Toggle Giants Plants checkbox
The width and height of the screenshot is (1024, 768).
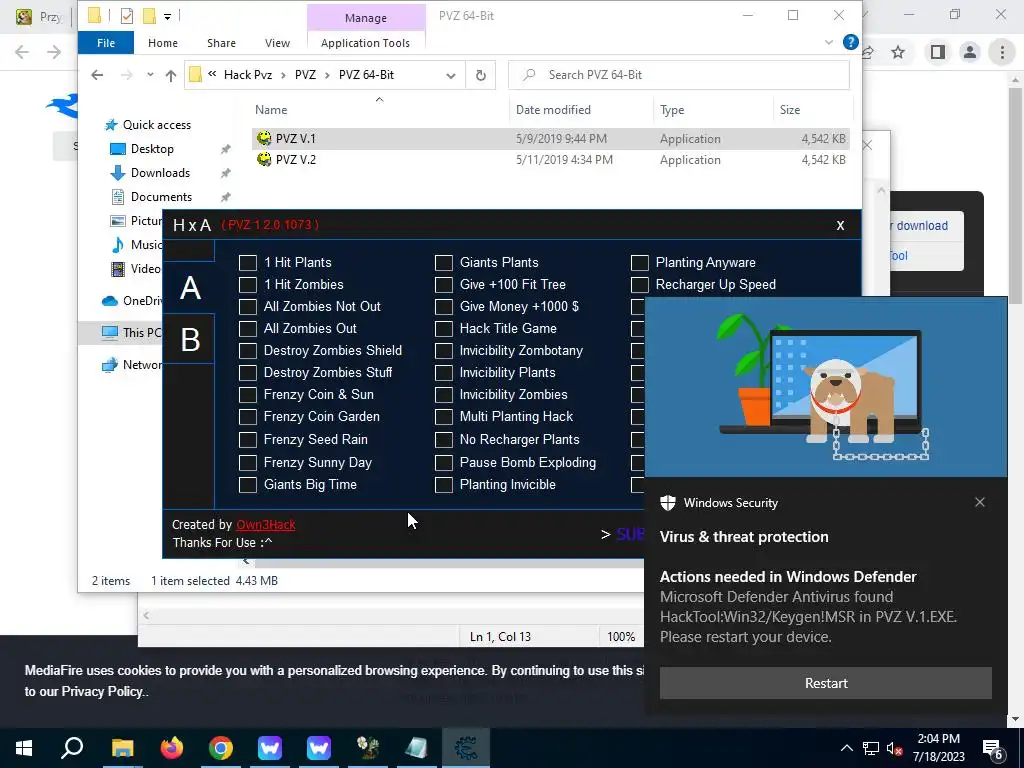(x=443, y=263)
